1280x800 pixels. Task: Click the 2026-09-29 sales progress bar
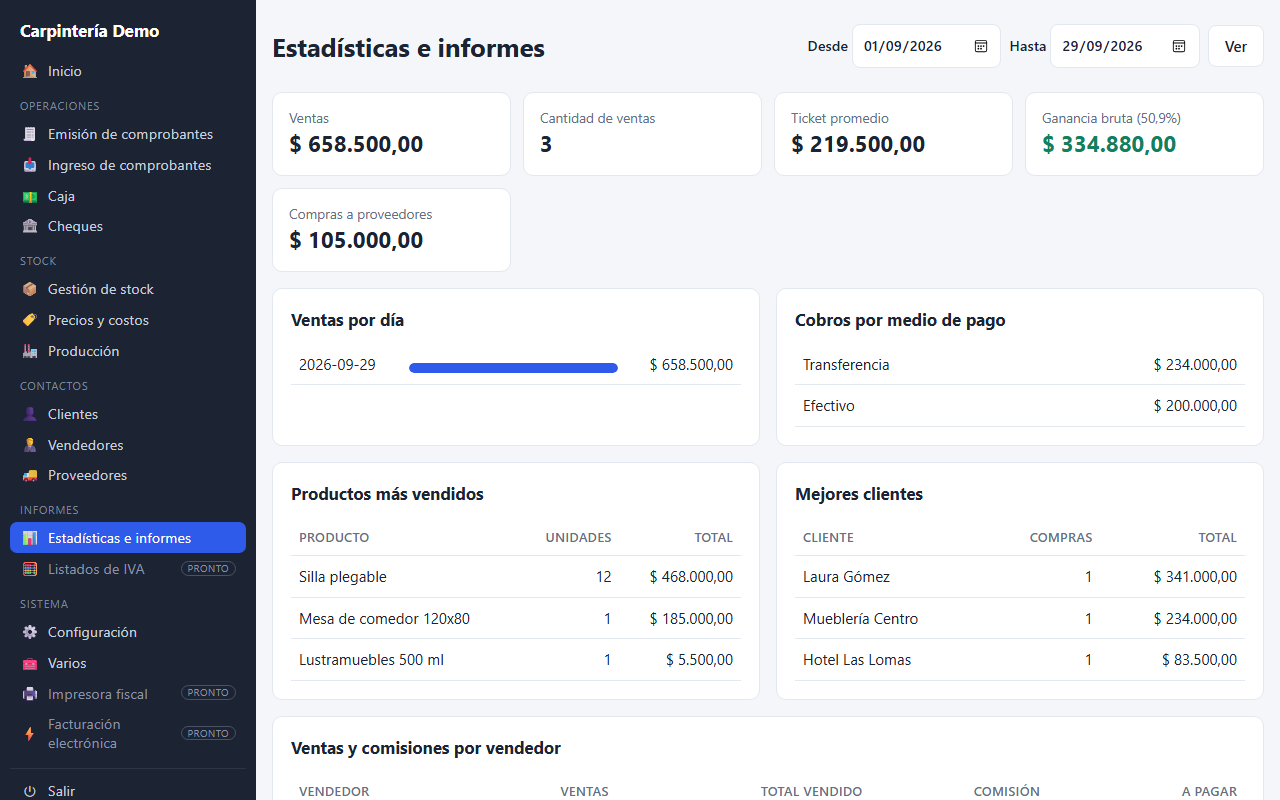[513, 368]
